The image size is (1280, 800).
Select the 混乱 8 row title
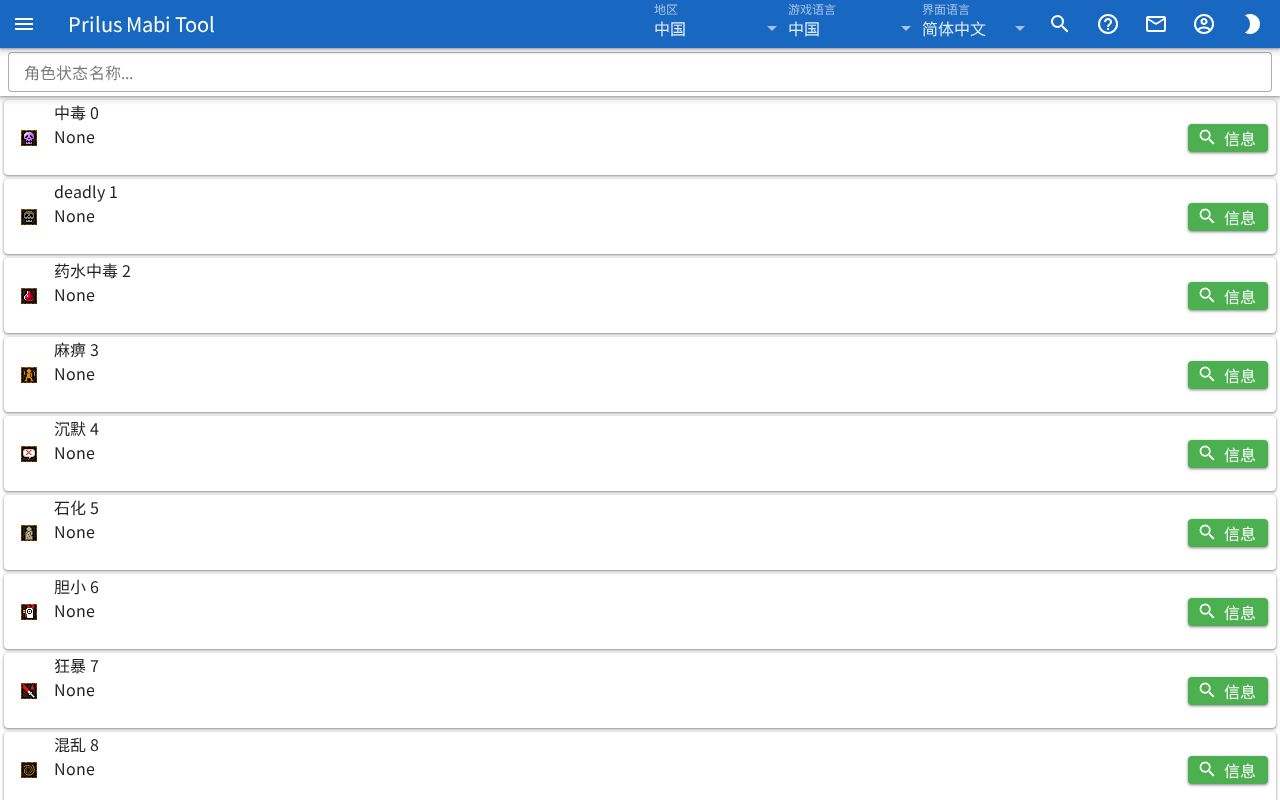point(76,745)
